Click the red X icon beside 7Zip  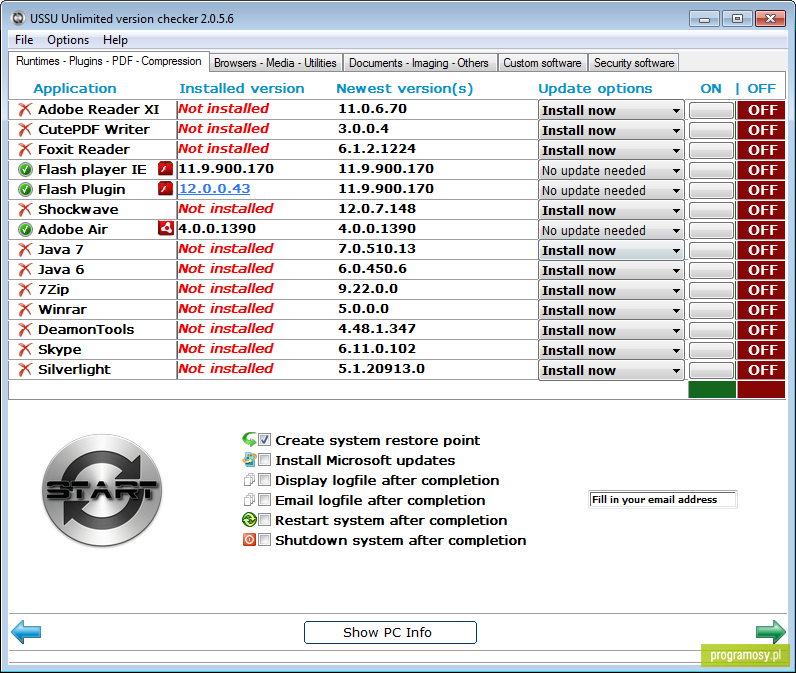coord(25,289)
